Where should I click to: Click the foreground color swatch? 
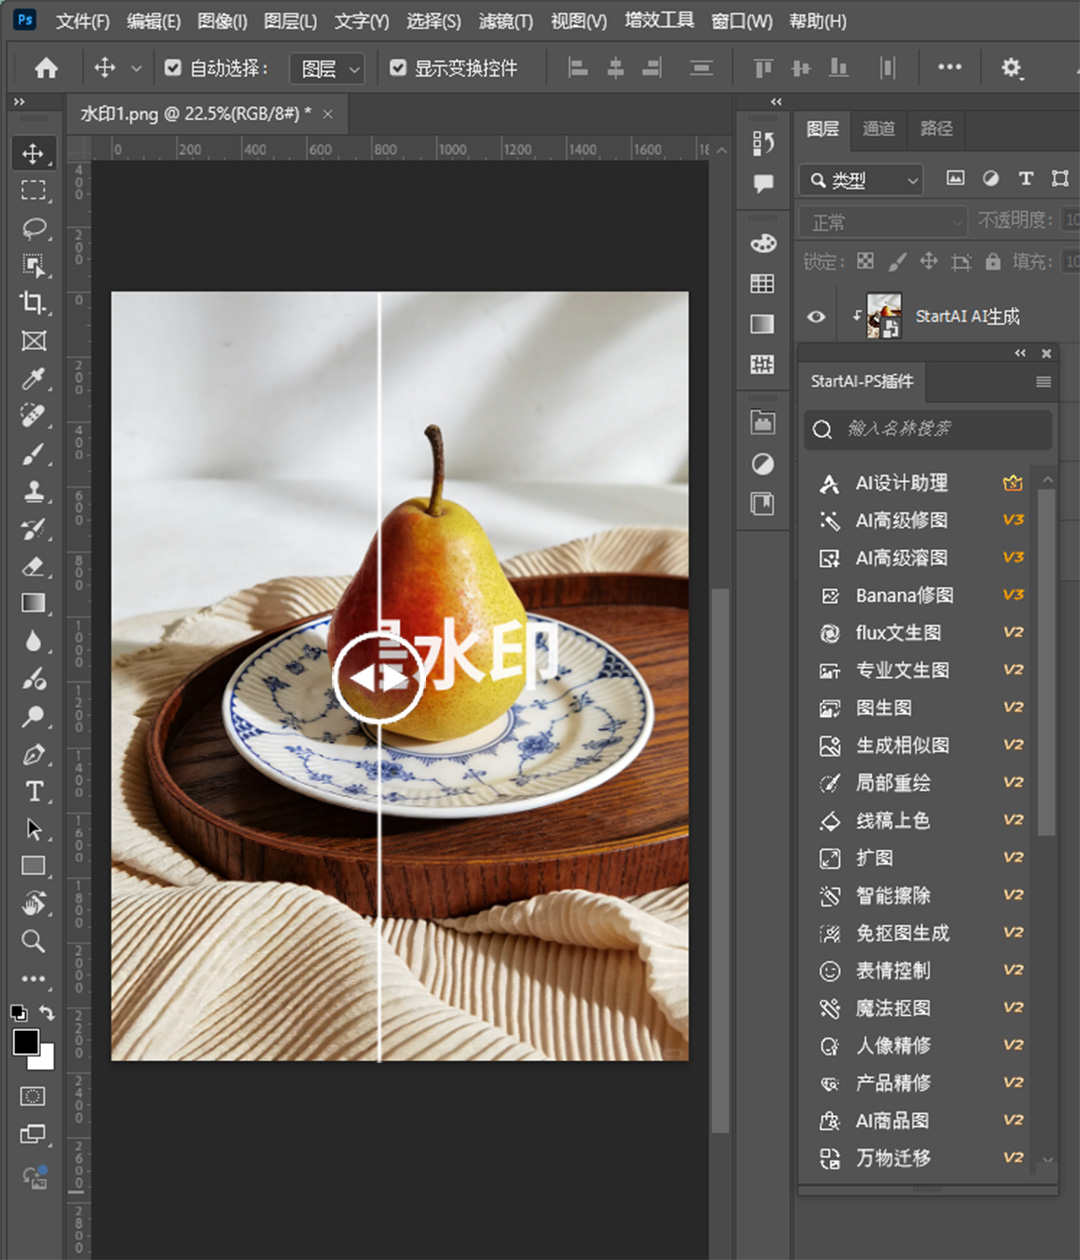[26, 1042]
